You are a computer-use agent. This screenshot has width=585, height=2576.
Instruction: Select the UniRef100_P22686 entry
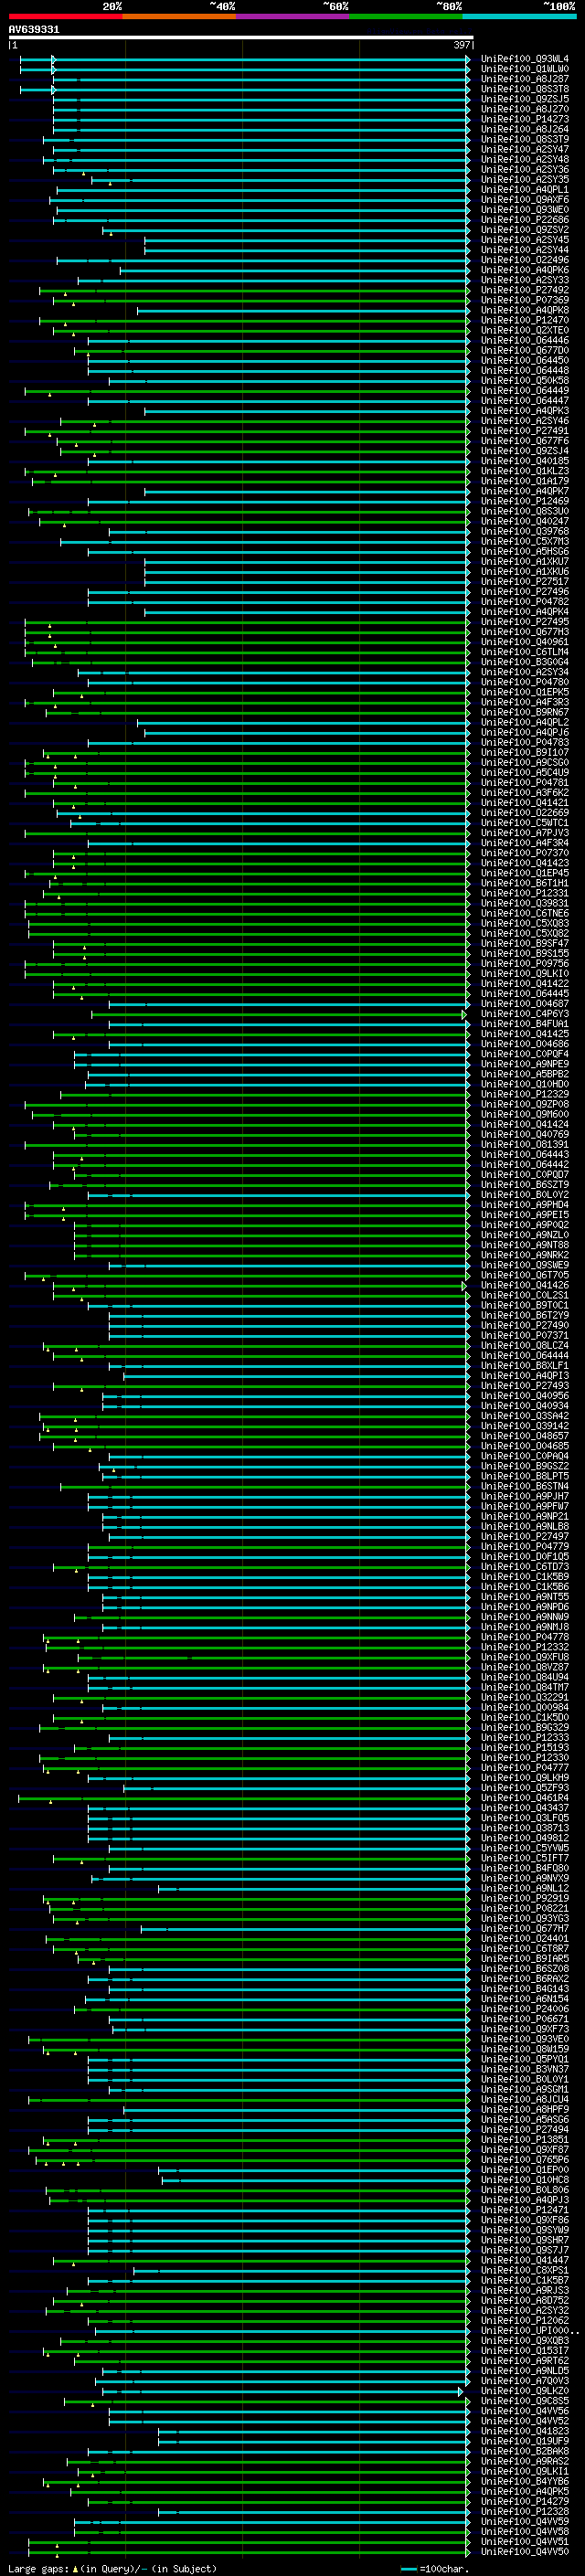click(525, 220)
